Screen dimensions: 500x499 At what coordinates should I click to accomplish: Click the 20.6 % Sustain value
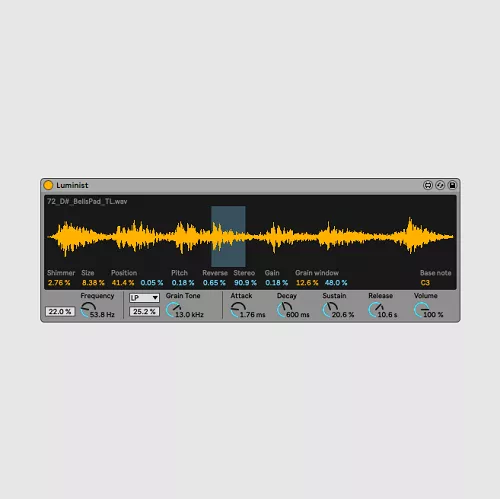pyautogui.click(x=343, y=315)
